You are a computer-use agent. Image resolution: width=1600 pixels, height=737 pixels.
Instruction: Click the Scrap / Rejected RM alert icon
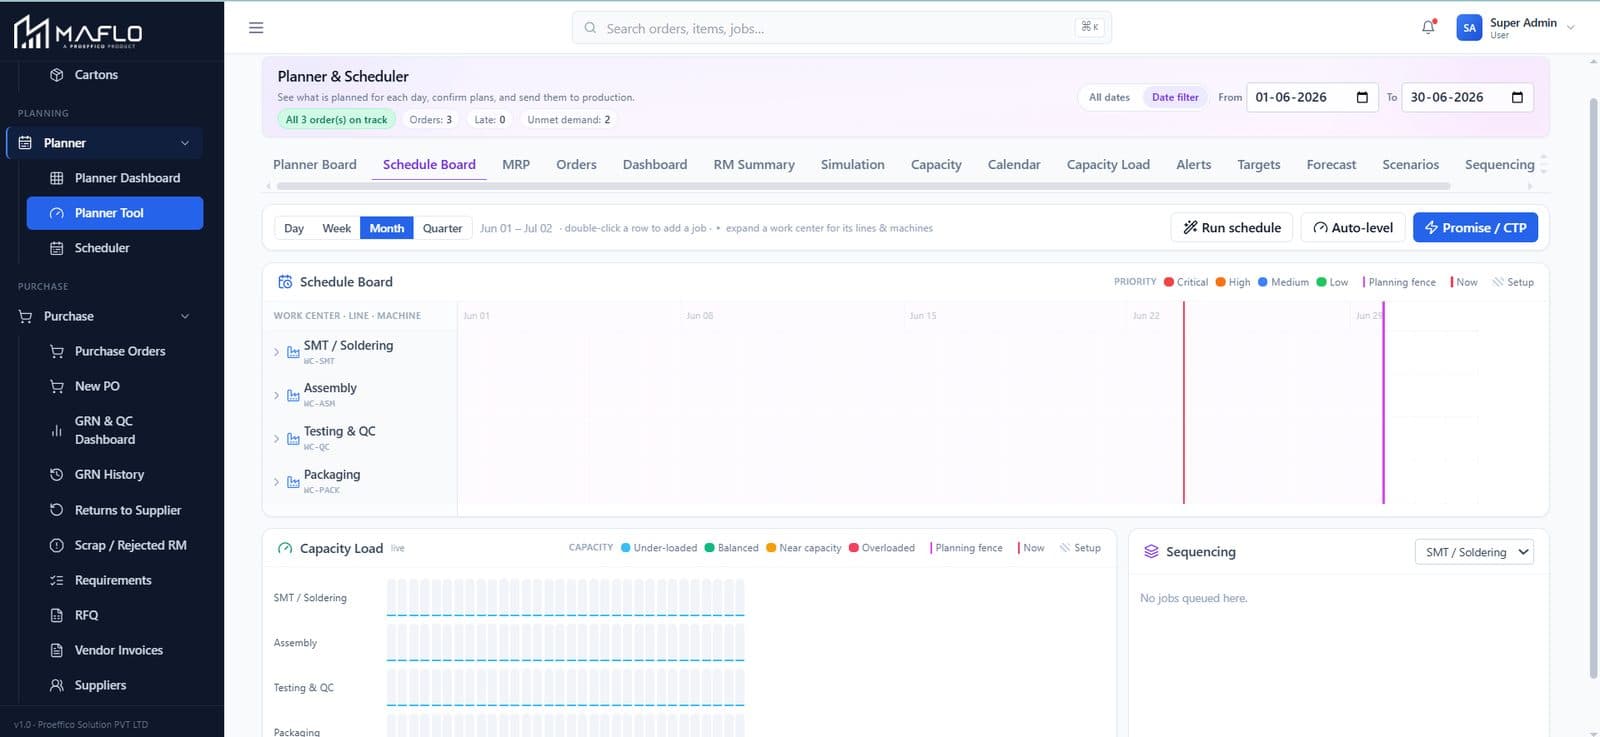pos(57,545)
